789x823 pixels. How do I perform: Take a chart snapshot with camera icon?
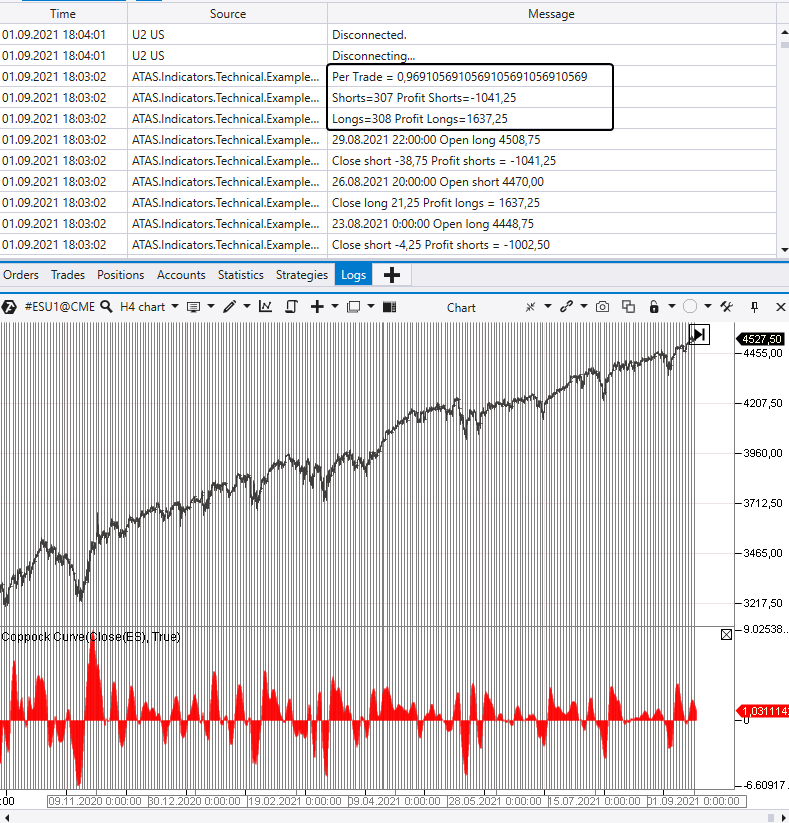602,307
